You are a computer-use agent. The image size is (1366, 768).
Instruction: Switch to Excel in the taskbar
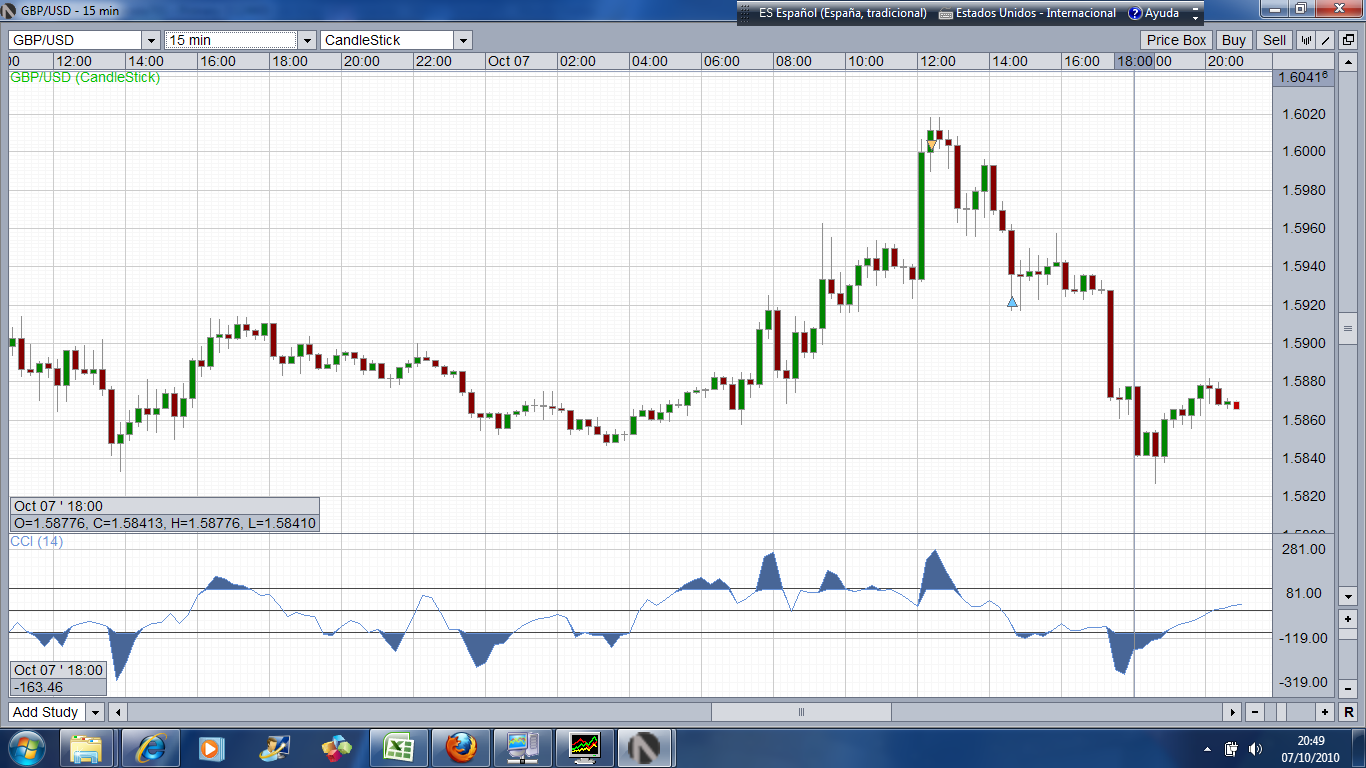(x=398, y=747)
